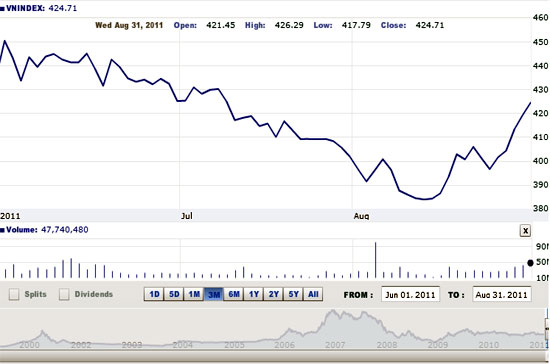Close the Volume panel with the x button

pyautogui.click(x=525, y=231)
